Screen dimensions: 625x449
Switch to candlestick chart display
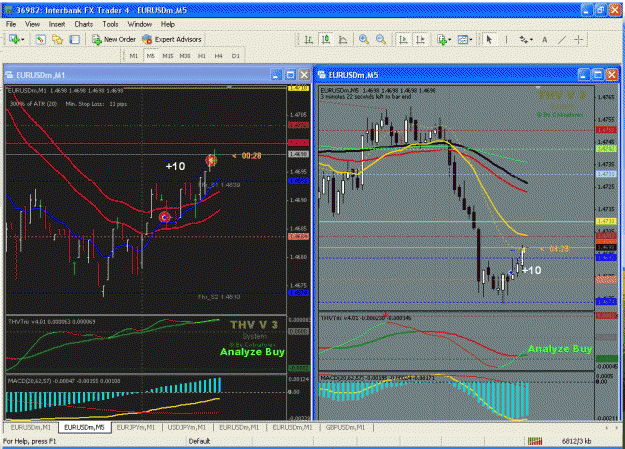pyautogui.click(x=326, y=39)
